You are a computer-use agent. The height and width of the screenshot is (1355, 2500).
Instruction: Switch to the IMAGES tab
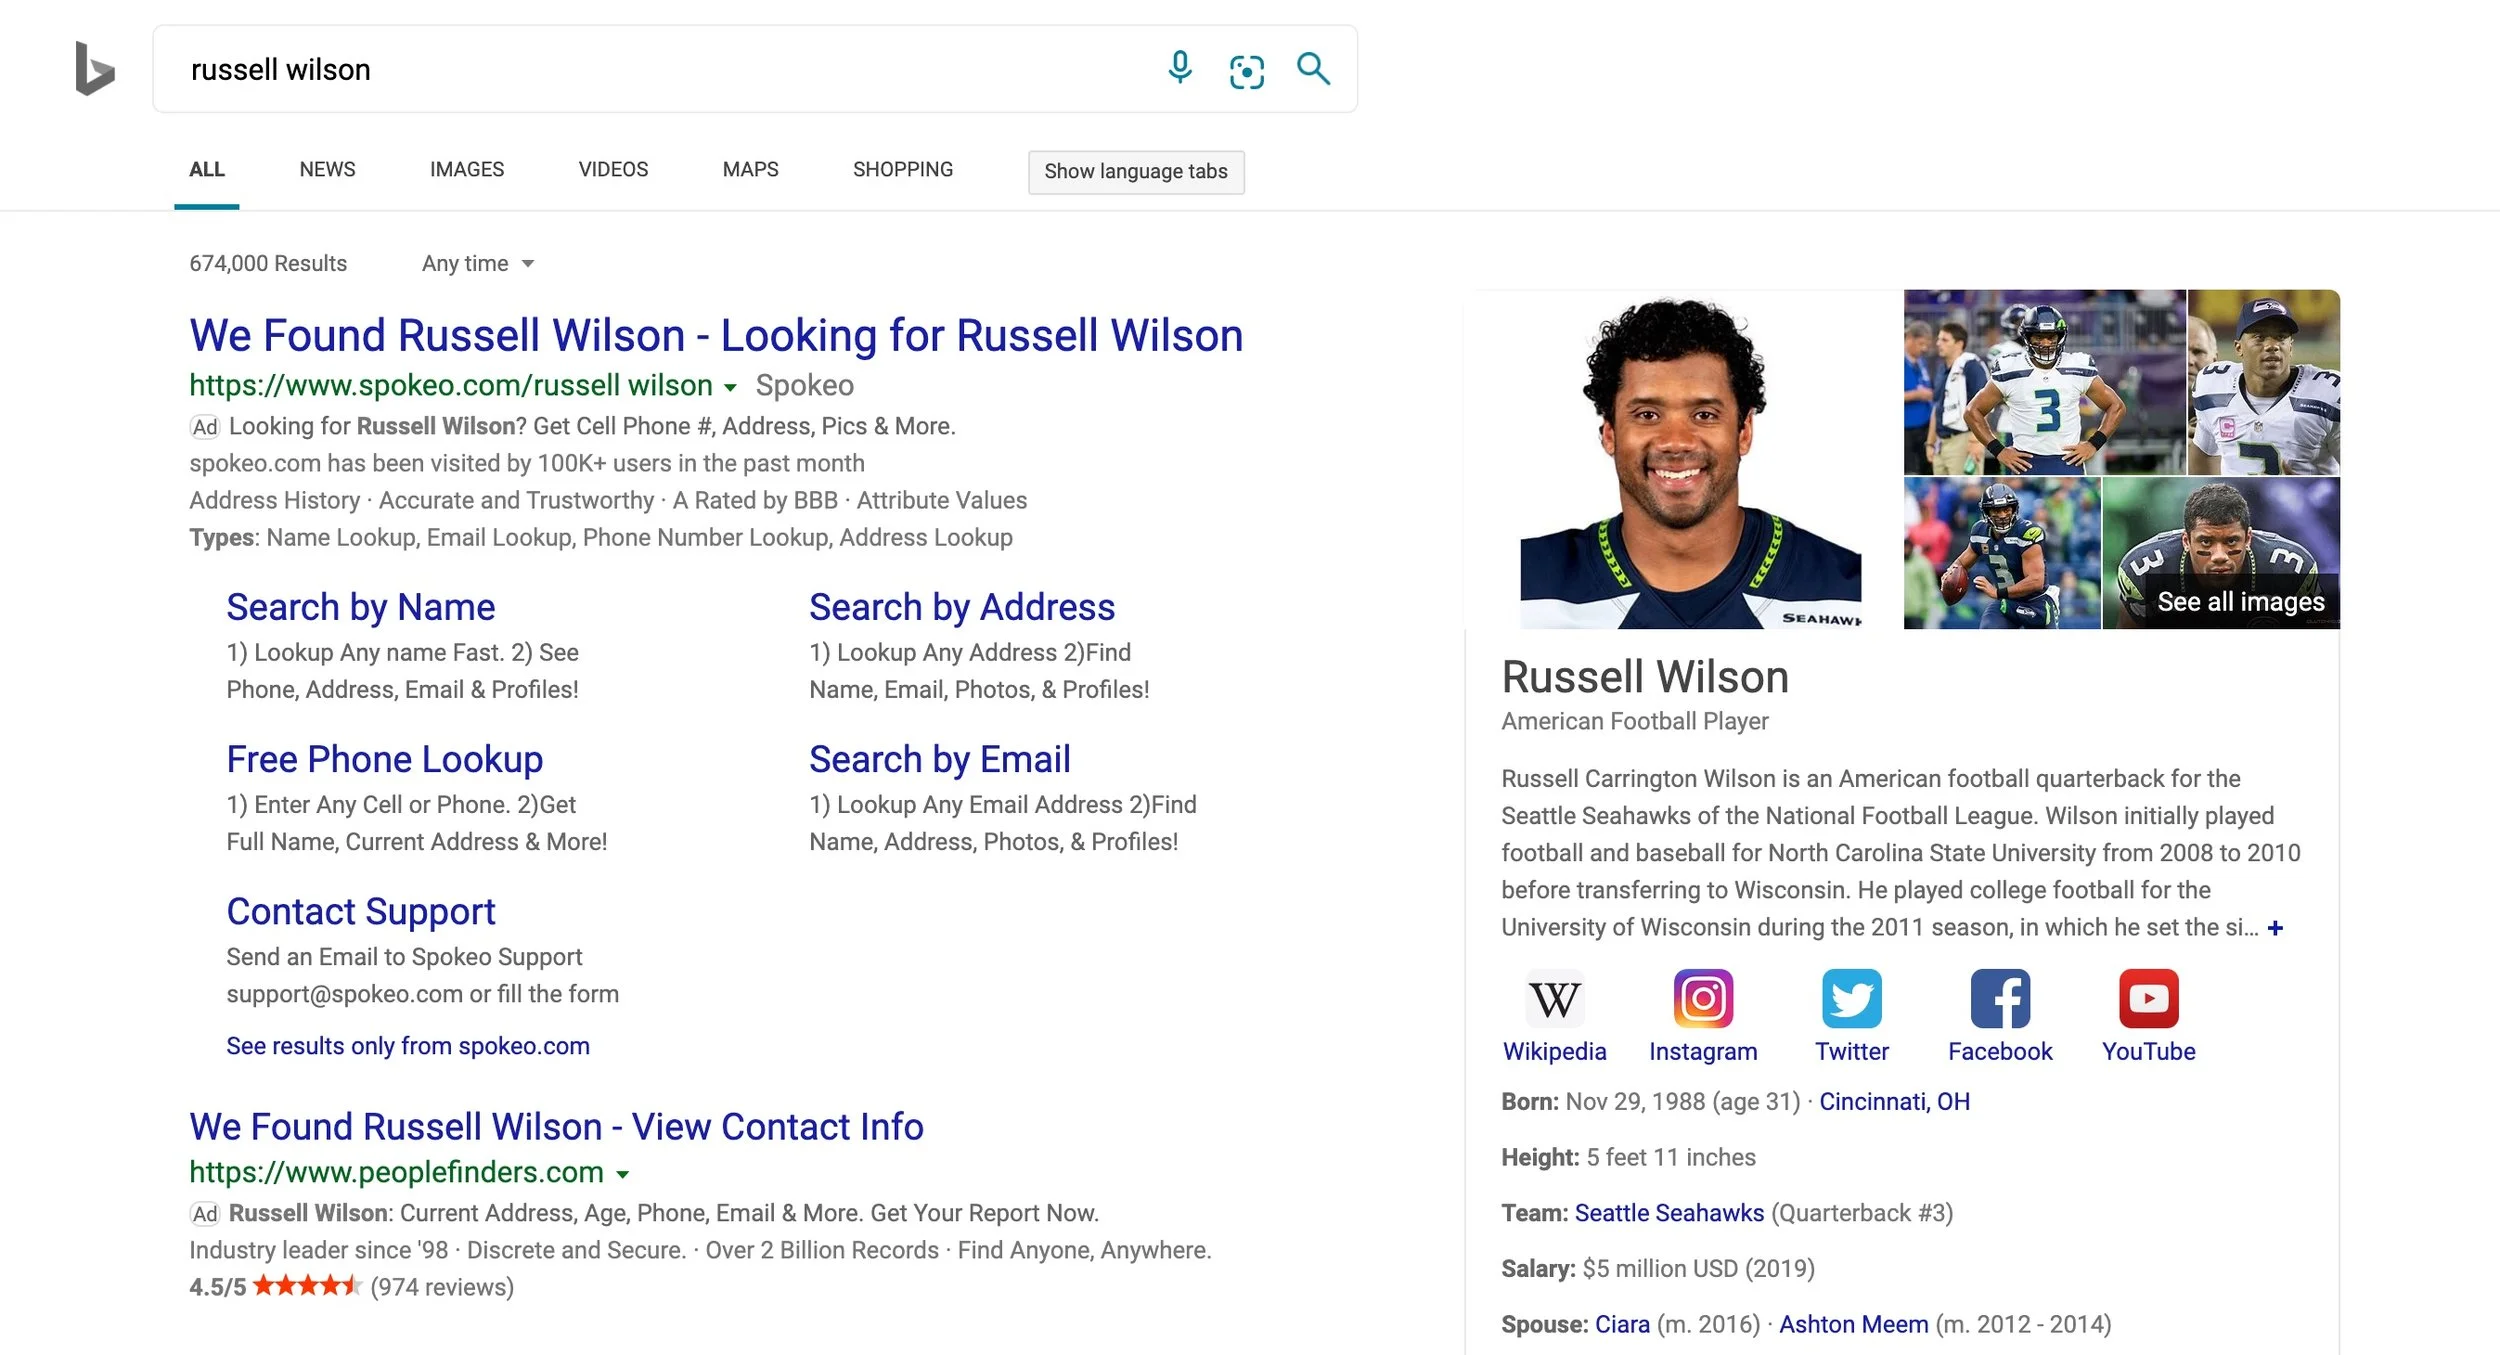[x=467, y=170]
